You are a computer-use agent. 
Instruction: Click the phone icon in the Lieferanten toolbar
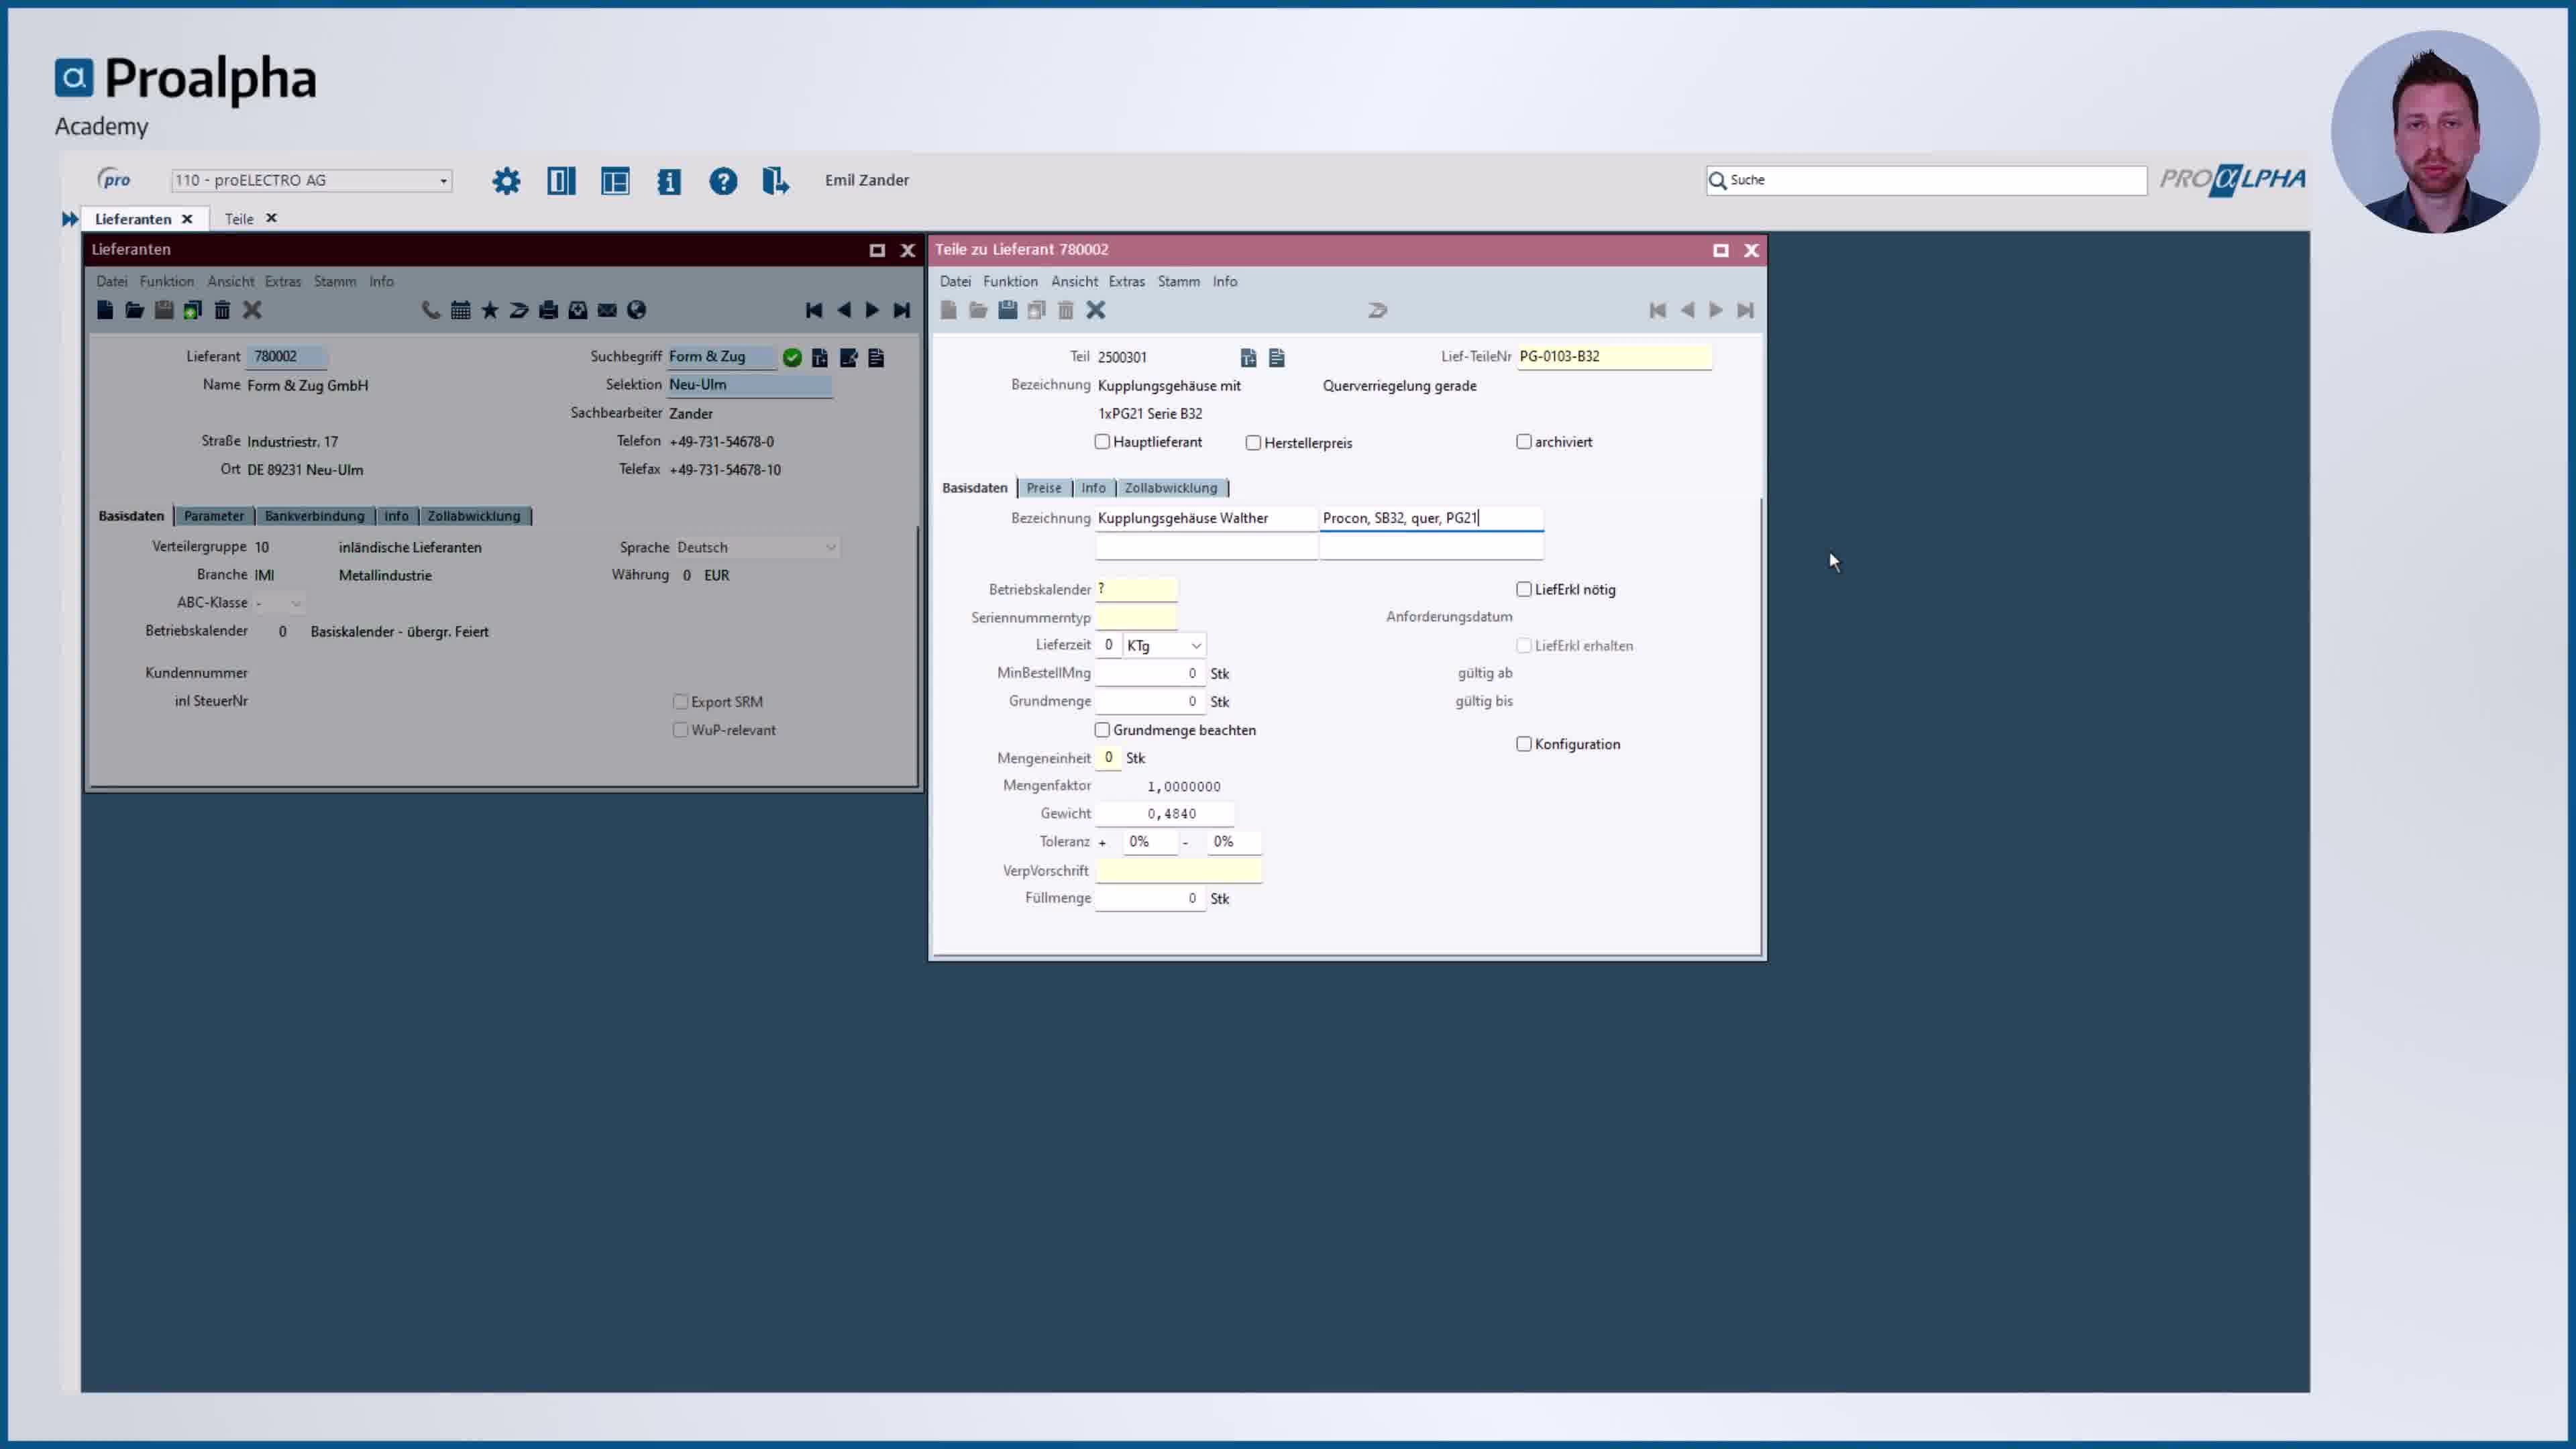click(431, 310)
